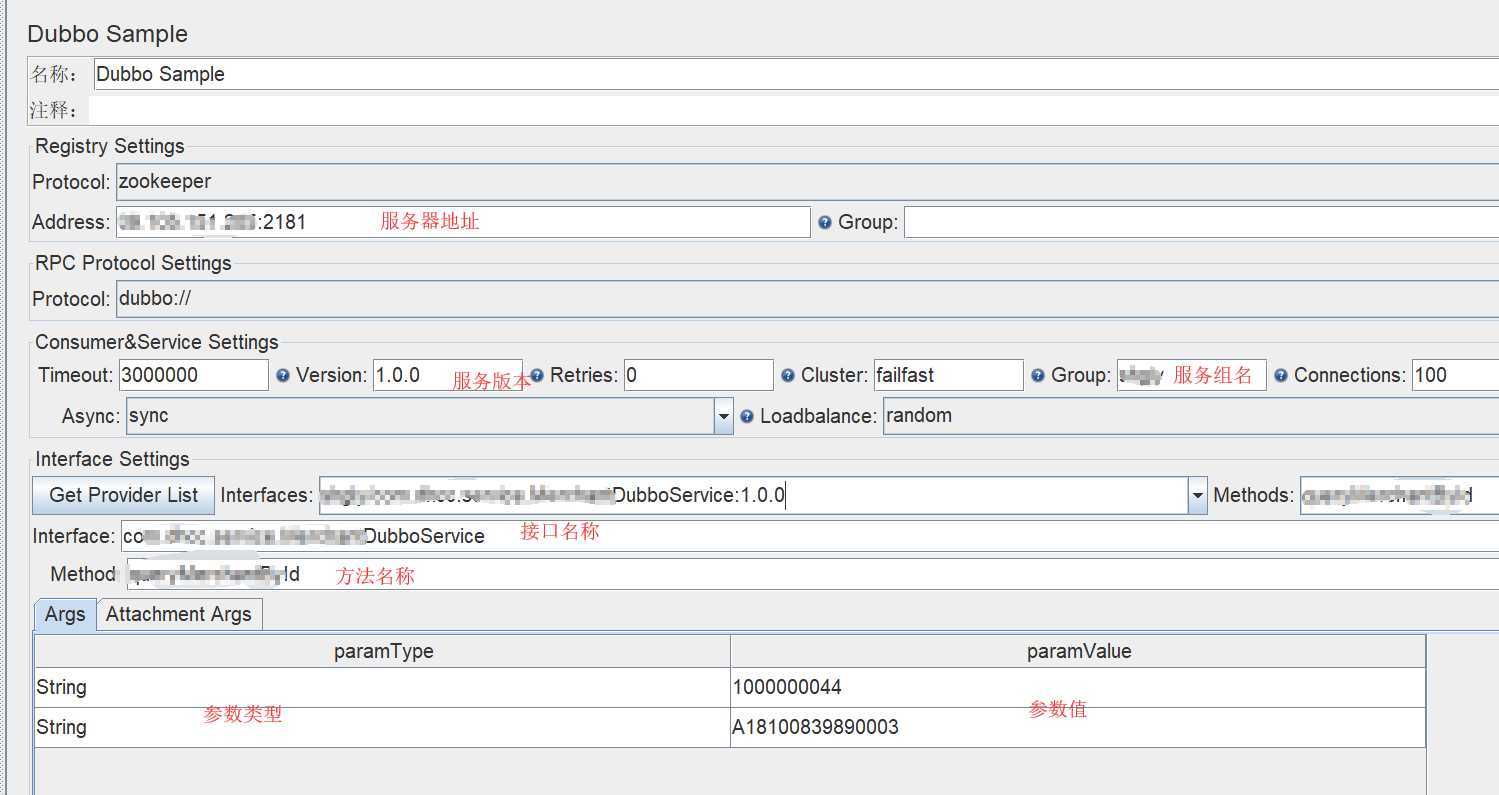Click the Loadbalance field showing random
The width and height of the screenshot is (1499, 795).
point(1191,416)
